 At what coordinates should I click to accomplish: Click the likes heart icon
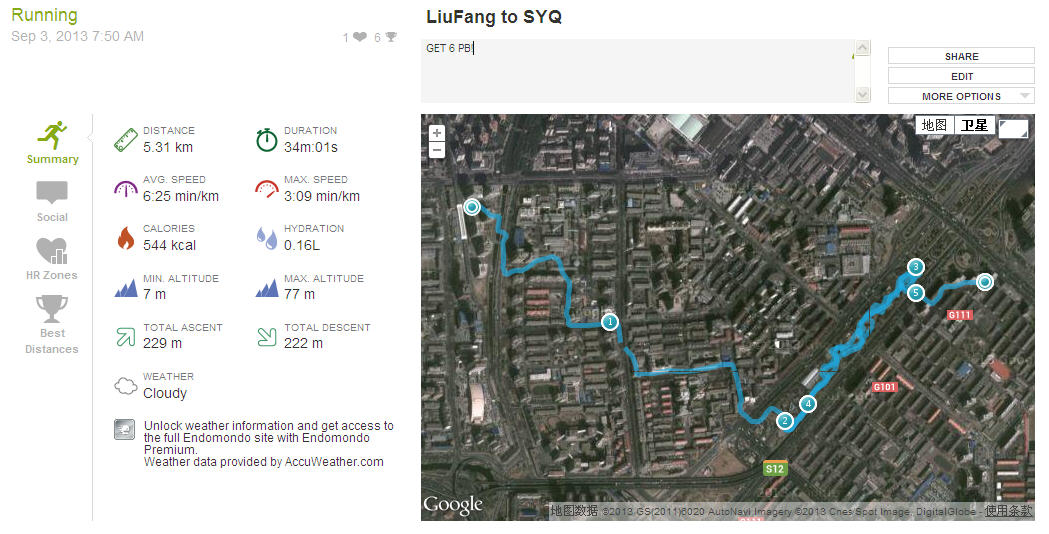360,37
